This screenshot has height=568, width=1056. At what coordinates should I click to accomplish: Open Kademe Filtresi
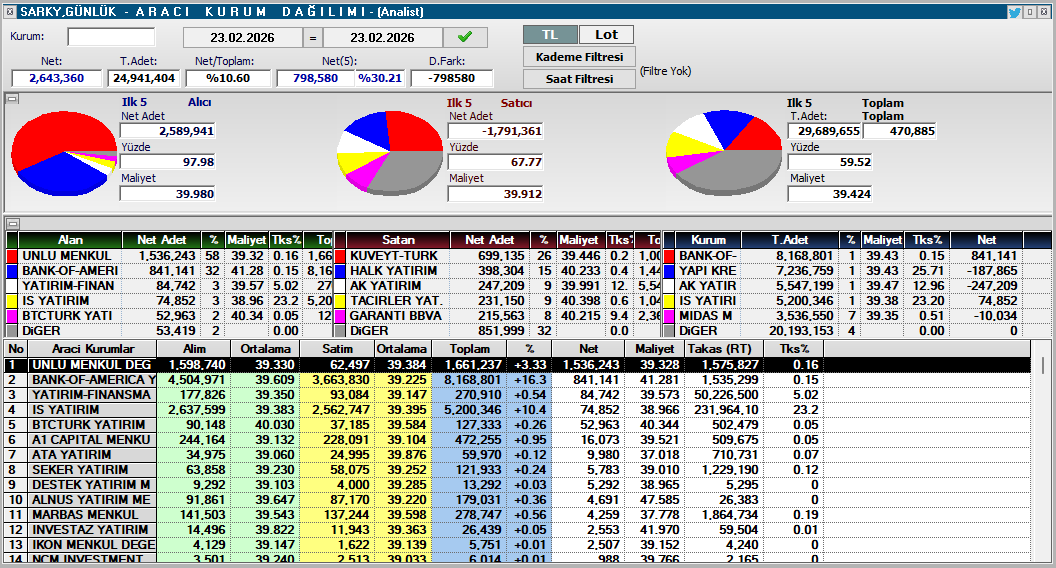click(x=579, y=57)
